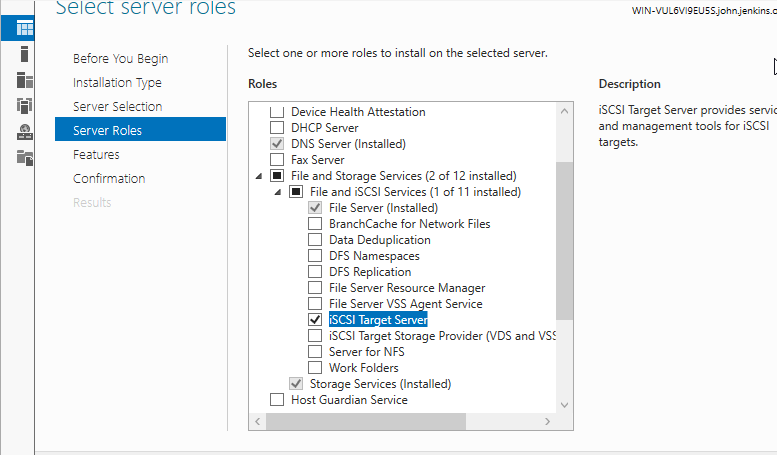
Task: Open the Installation Type step
Action: tap(117, 83)
